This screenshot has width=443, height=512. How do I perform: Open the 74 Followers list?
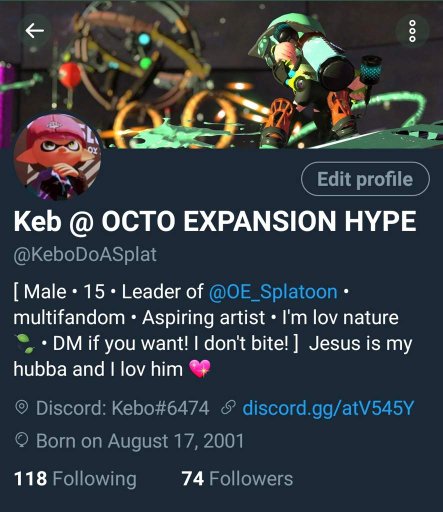click(237, 479)
